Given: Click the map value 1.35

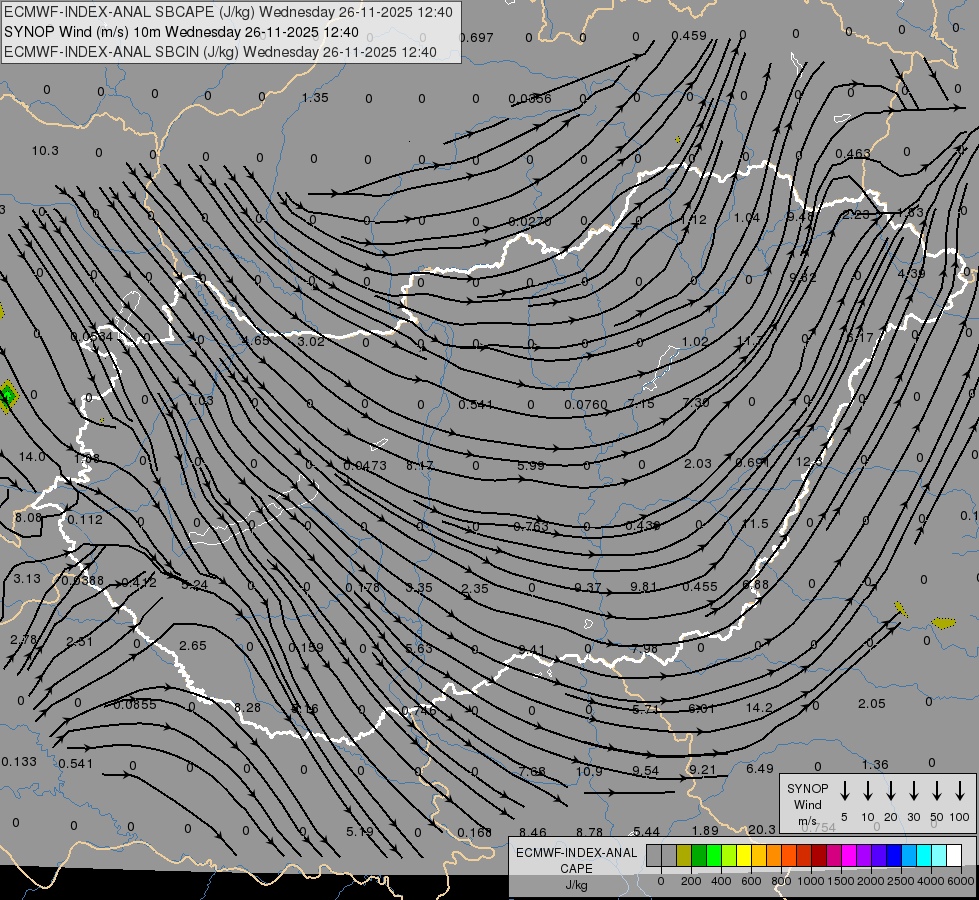Looking at the screenshot, I should [315, 97].
